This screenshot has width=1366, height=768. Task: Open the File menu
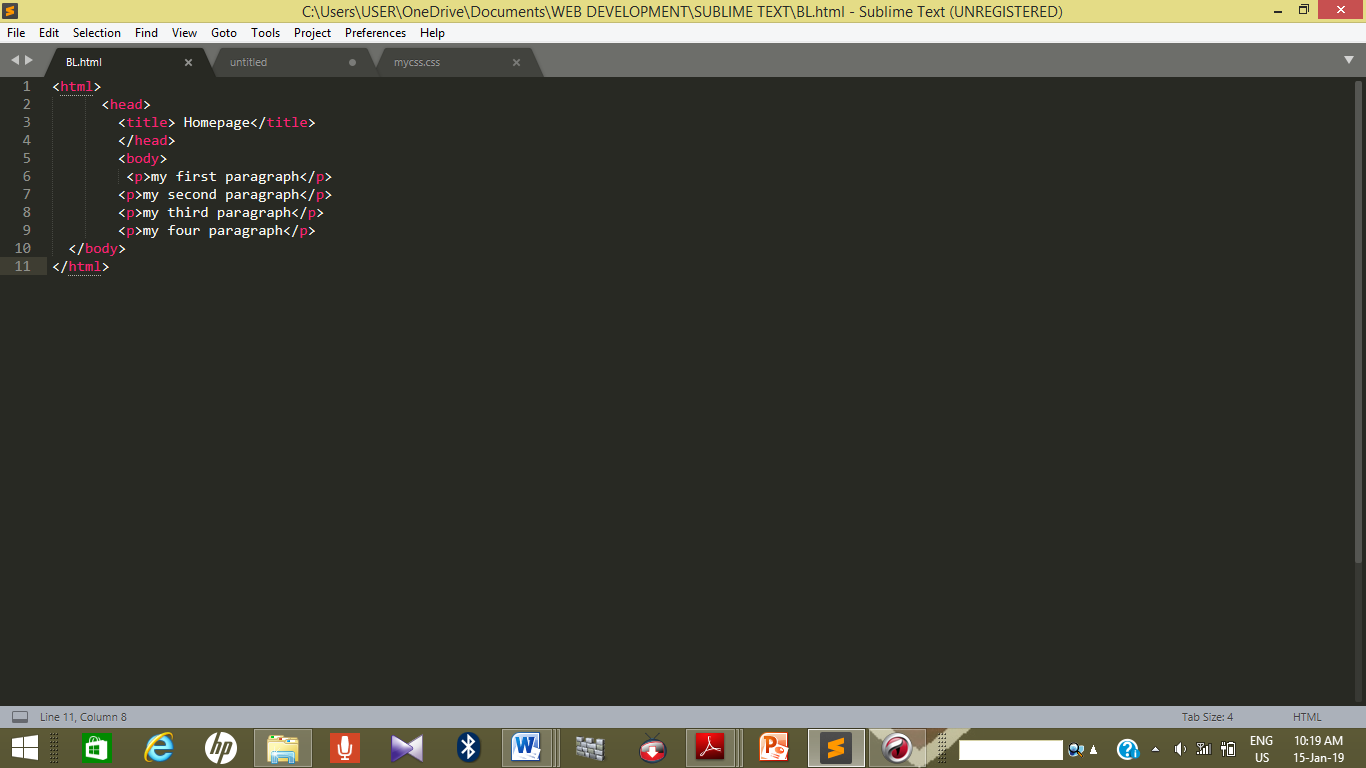tap(16, 33)
